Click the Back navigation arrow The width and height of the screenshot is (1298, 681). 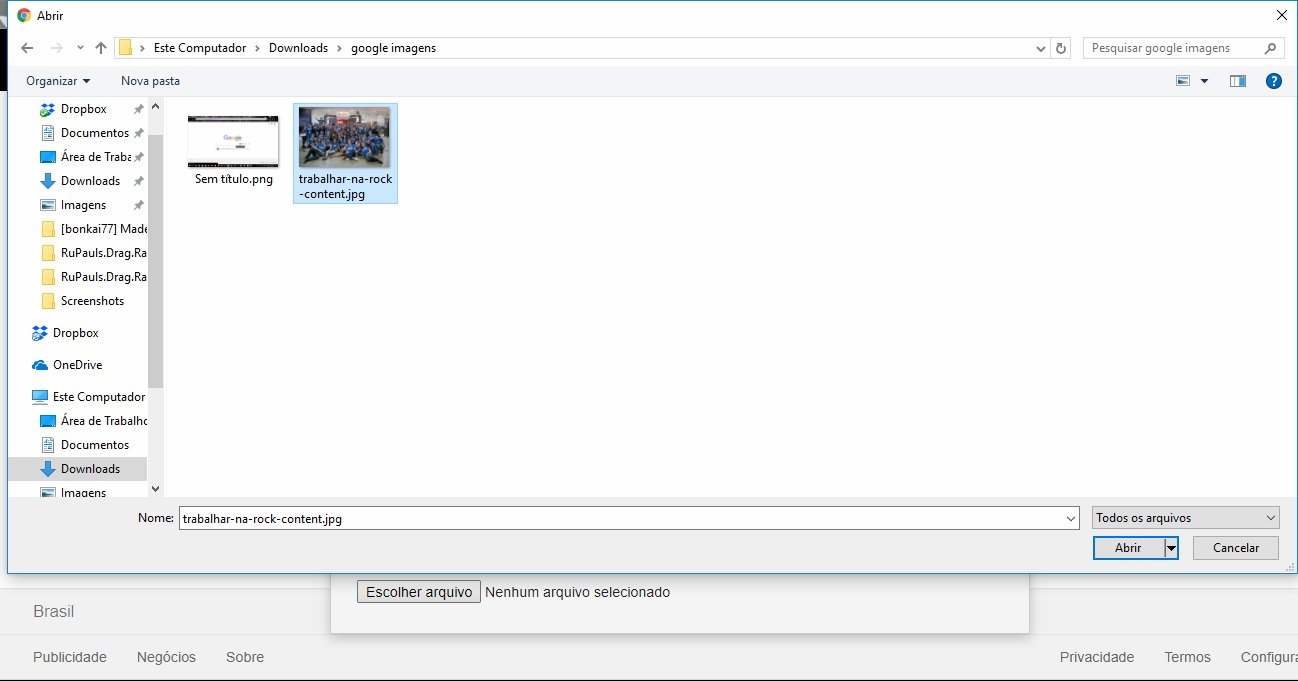(x=27, y=48)
